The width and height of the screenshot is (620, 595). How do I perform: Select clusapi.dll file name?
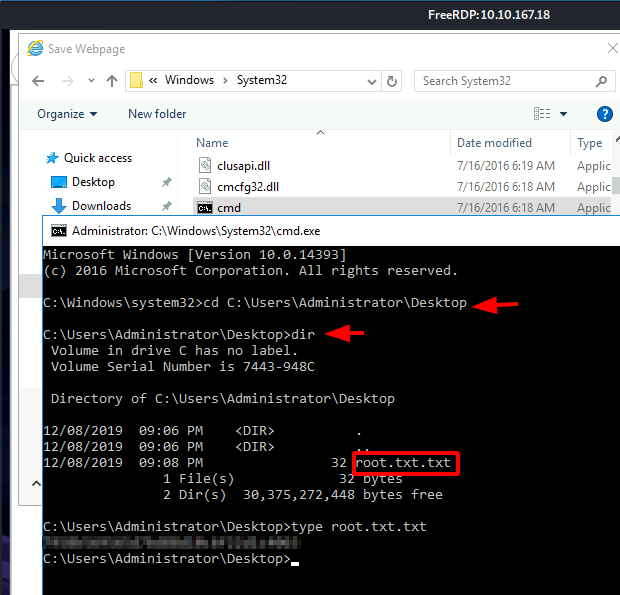click(x=244, y=166)
